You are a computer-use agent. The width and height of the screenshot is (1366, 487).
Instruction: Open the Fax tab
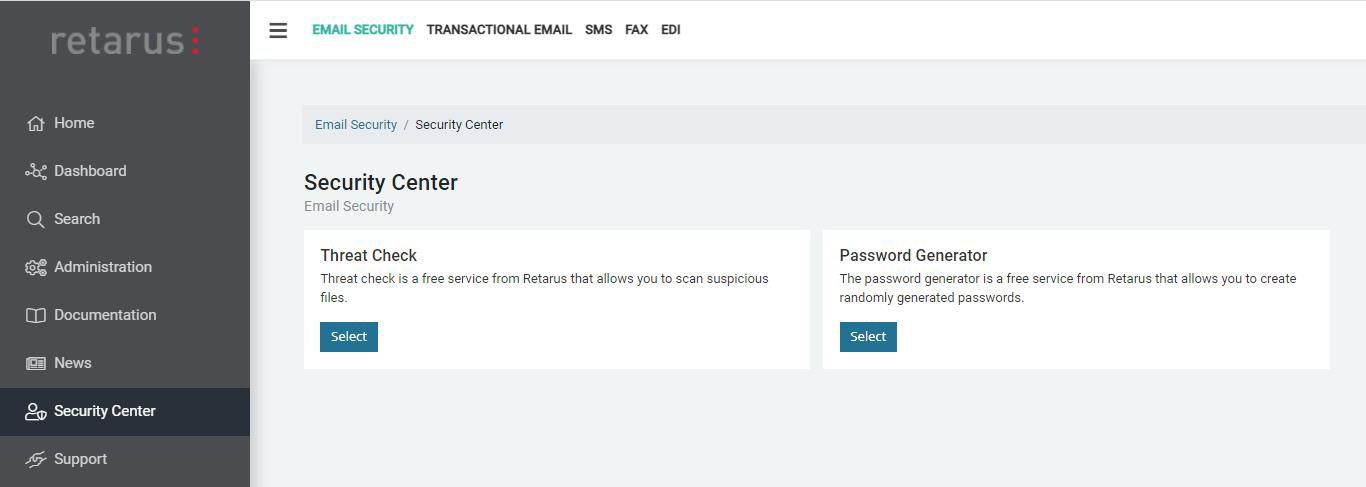point(636,30)
